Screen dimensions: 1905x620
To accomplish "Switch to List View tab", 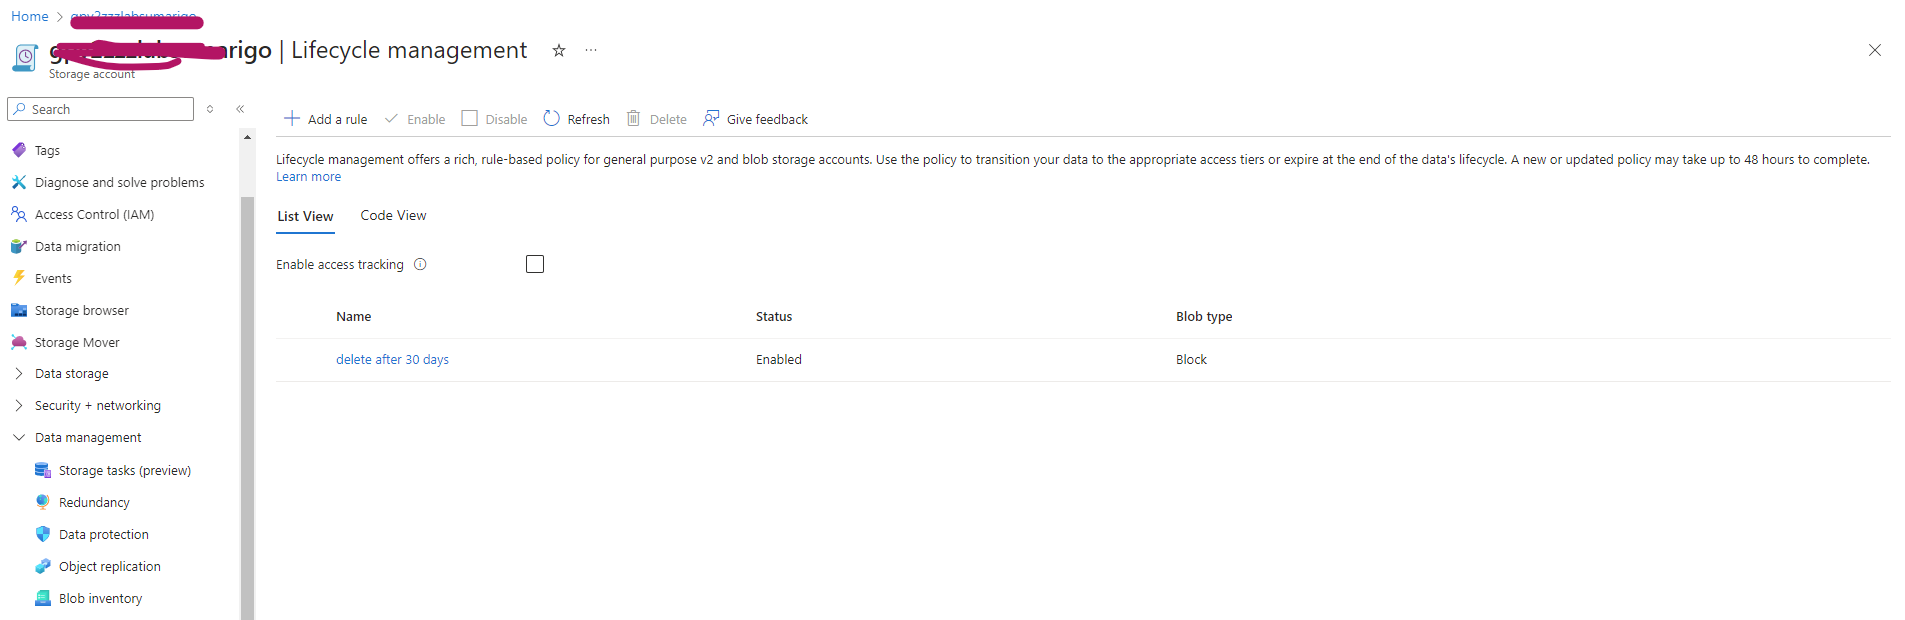I will click(305, 216).
